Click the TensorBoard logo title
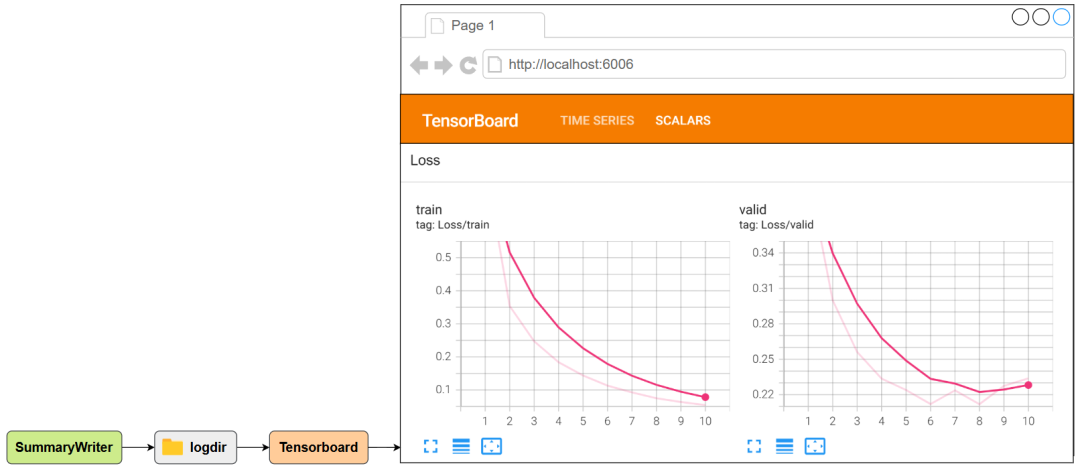 coord(470,121)
